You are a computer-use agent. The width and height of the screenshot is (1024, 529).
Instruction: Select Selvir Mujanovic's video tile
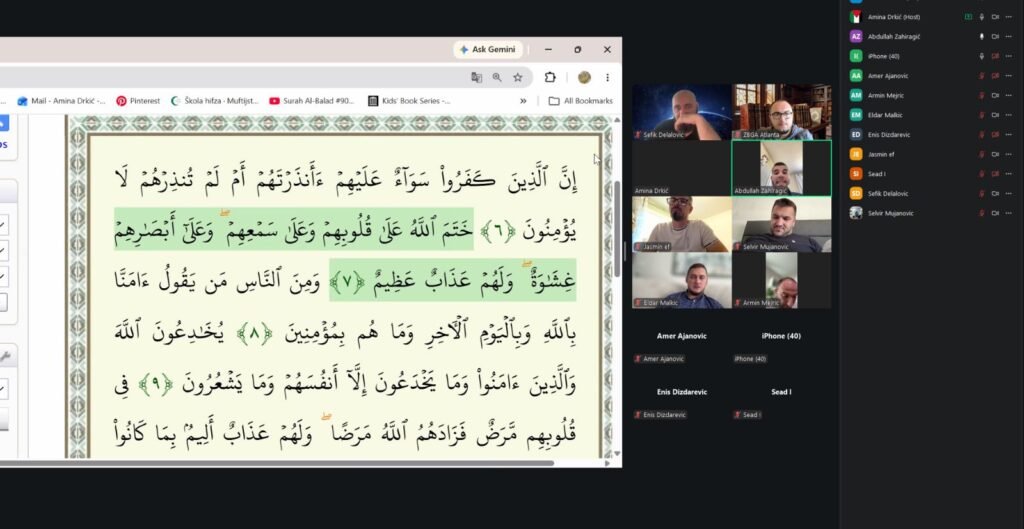pos(782,225)
